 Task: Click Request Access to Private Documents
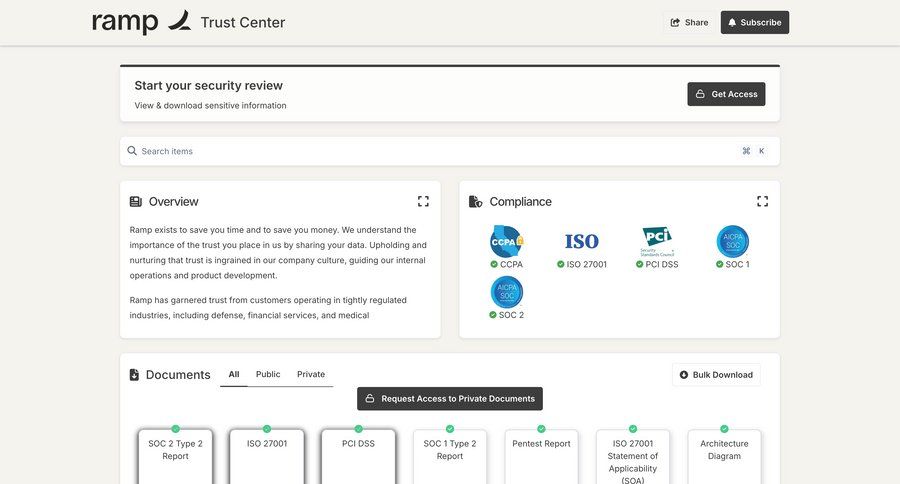pyautogui.click(x=450, y=398)
